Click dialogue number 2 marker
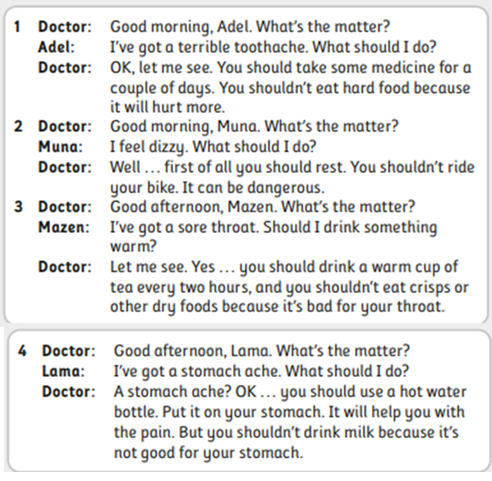 pos(18,126)
